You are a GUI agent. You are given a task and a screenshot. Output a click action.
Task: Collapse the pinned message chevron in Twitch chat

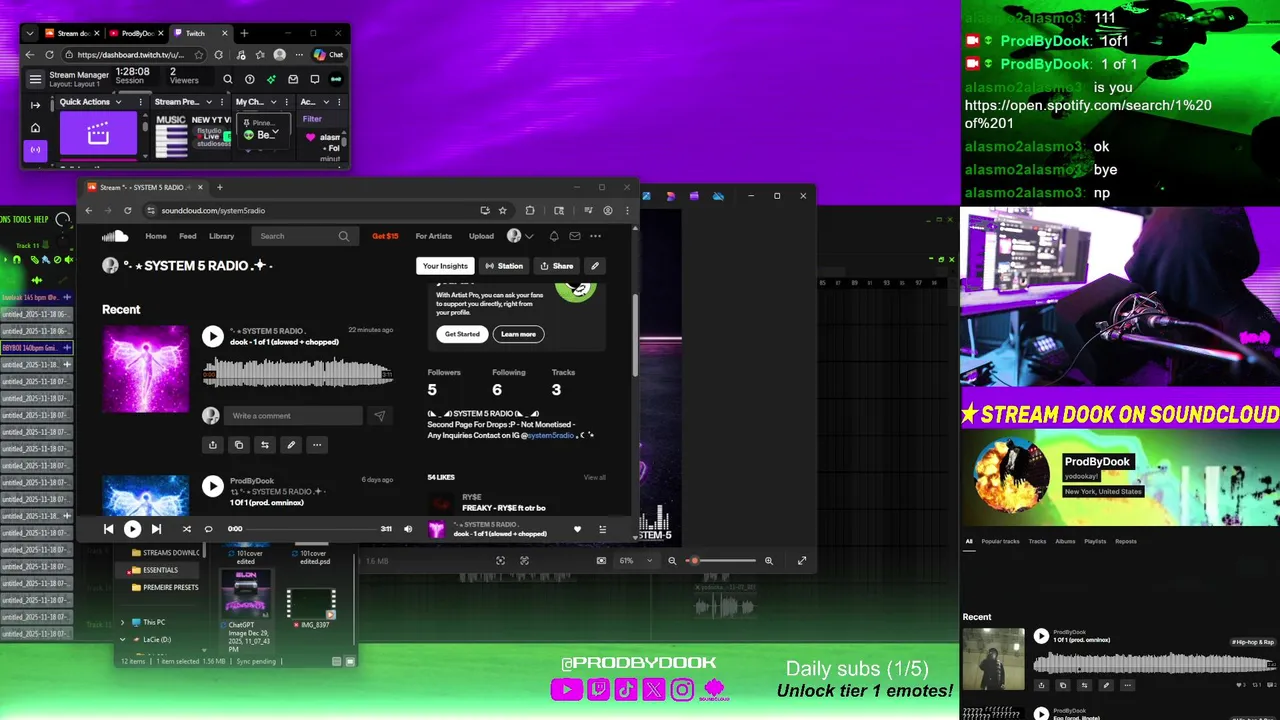[x=276, y=132]
